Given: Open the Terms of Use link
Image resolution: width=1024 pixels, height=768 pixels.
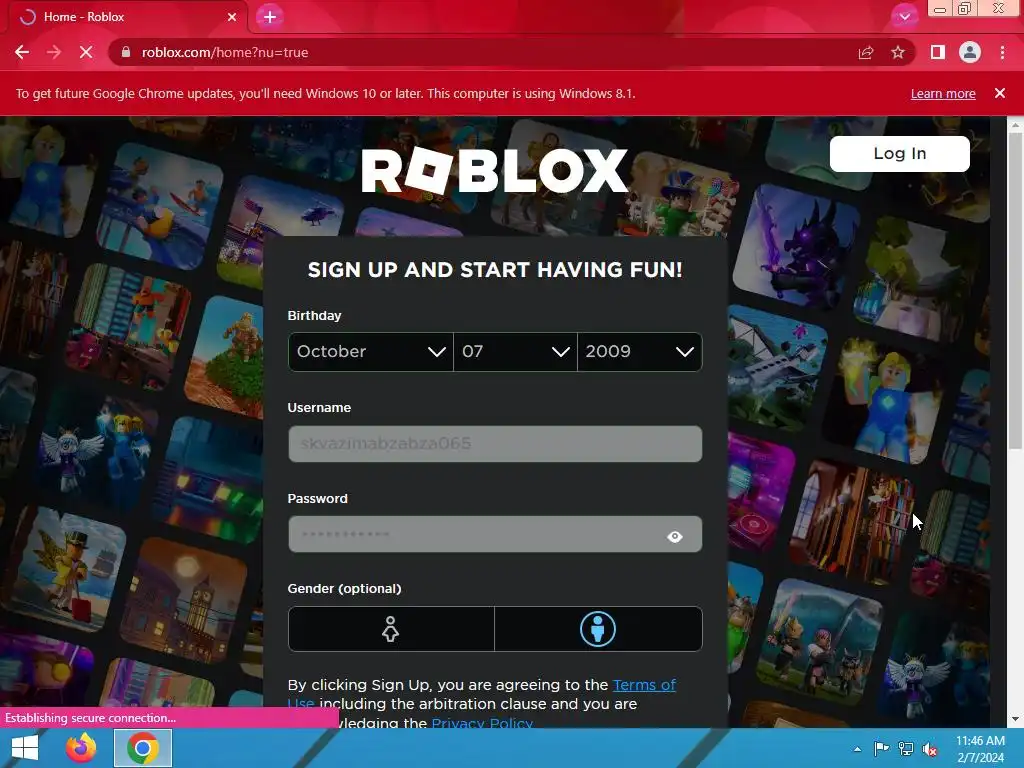Looking at the screenshot, I should tap(644, 685).
